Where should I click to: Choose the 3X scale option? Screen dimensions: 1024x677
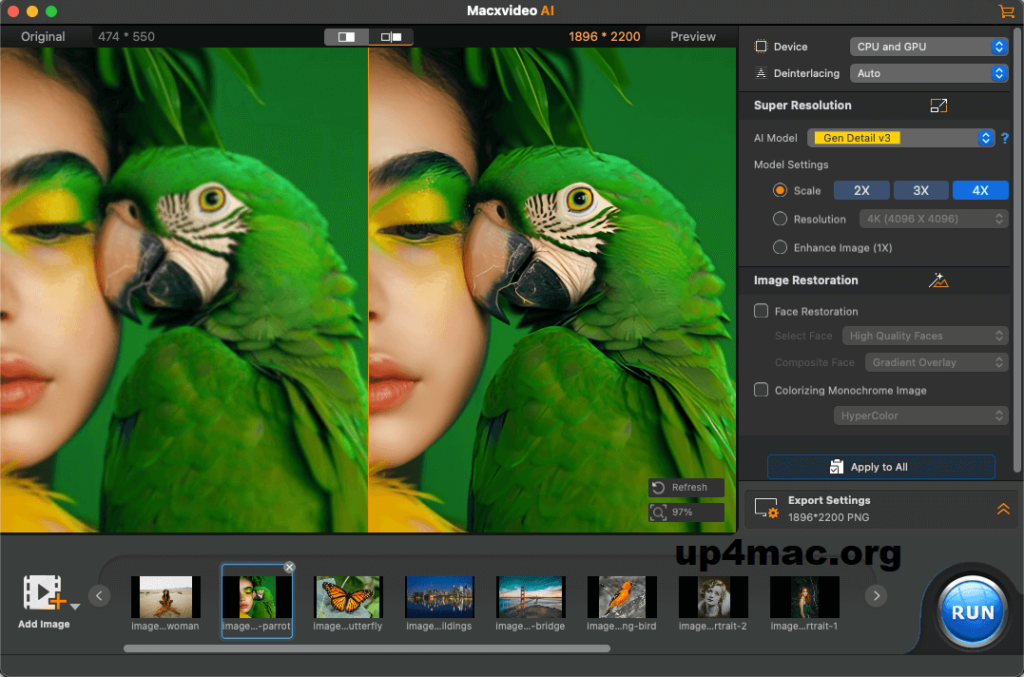[x=920, y=190]
